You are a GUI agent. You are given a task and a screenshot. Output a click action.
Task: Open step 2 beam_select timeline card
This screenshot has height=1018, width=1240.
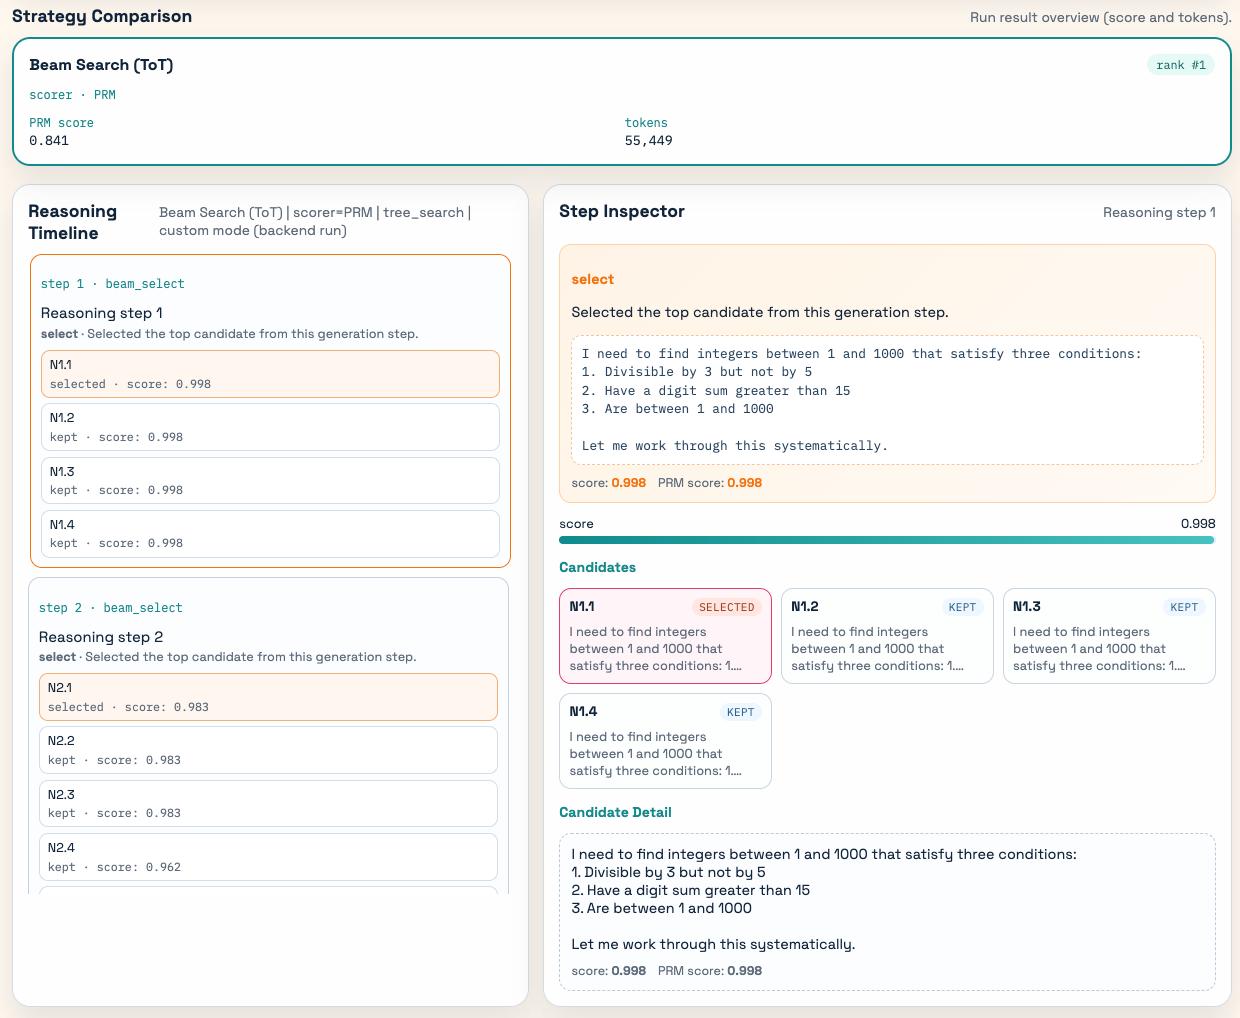[x=269, y=735]
